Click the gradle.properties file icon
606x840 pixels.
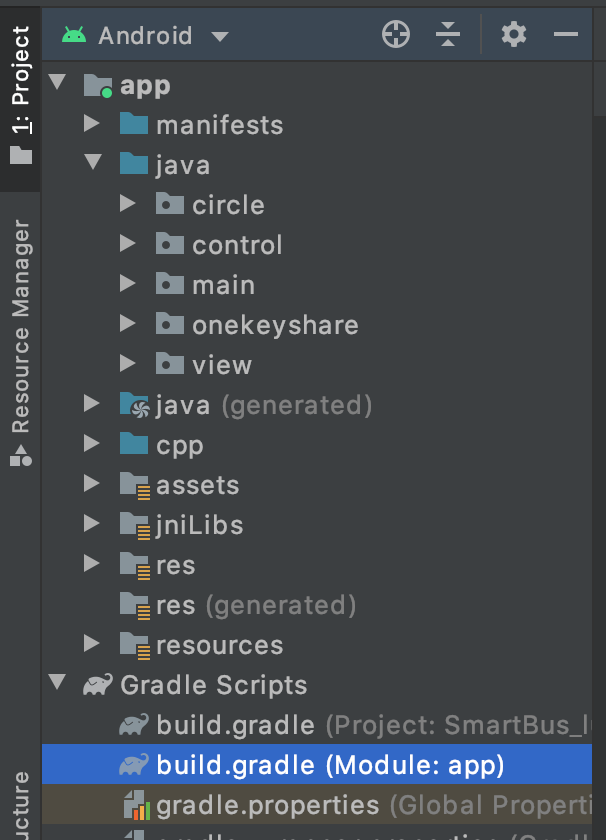click(x=134, y=805)
